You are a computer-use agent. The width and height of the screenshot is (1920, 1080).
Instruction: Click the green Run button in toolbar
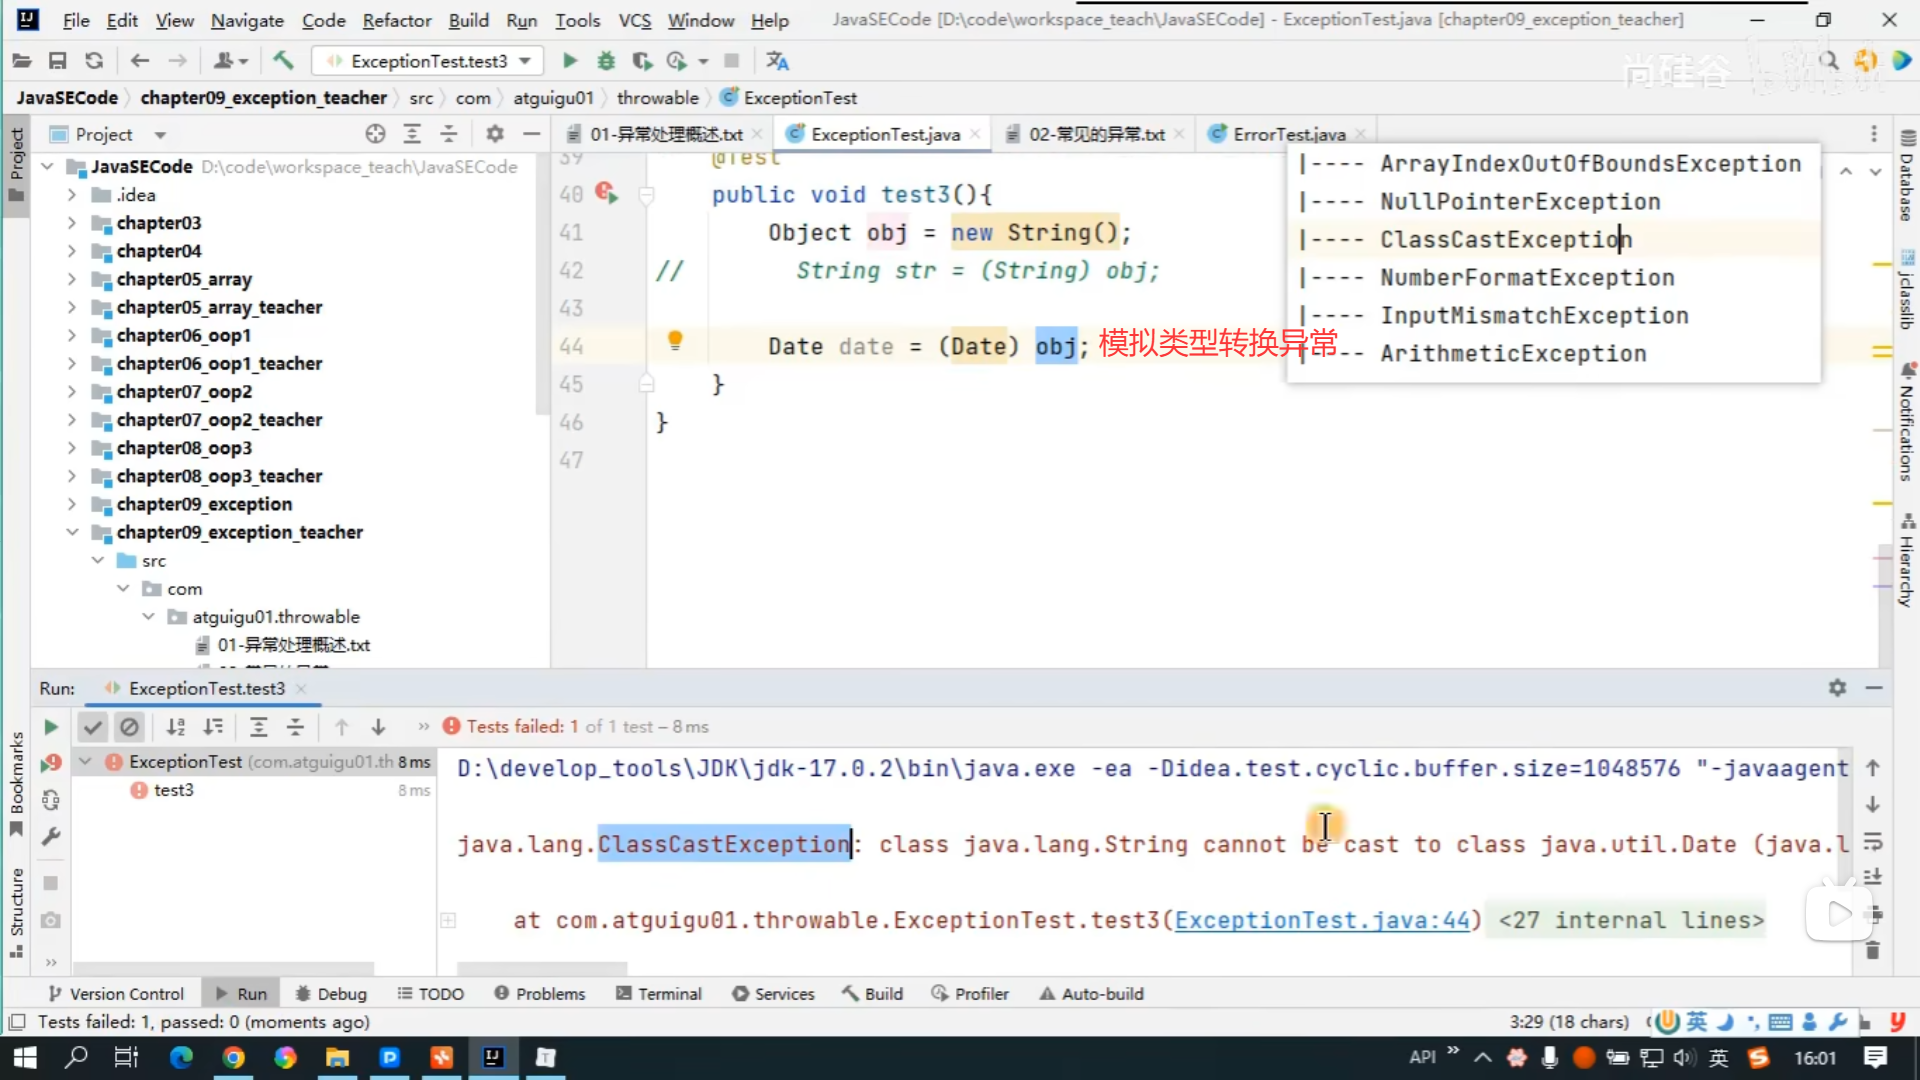coord(569,61)
